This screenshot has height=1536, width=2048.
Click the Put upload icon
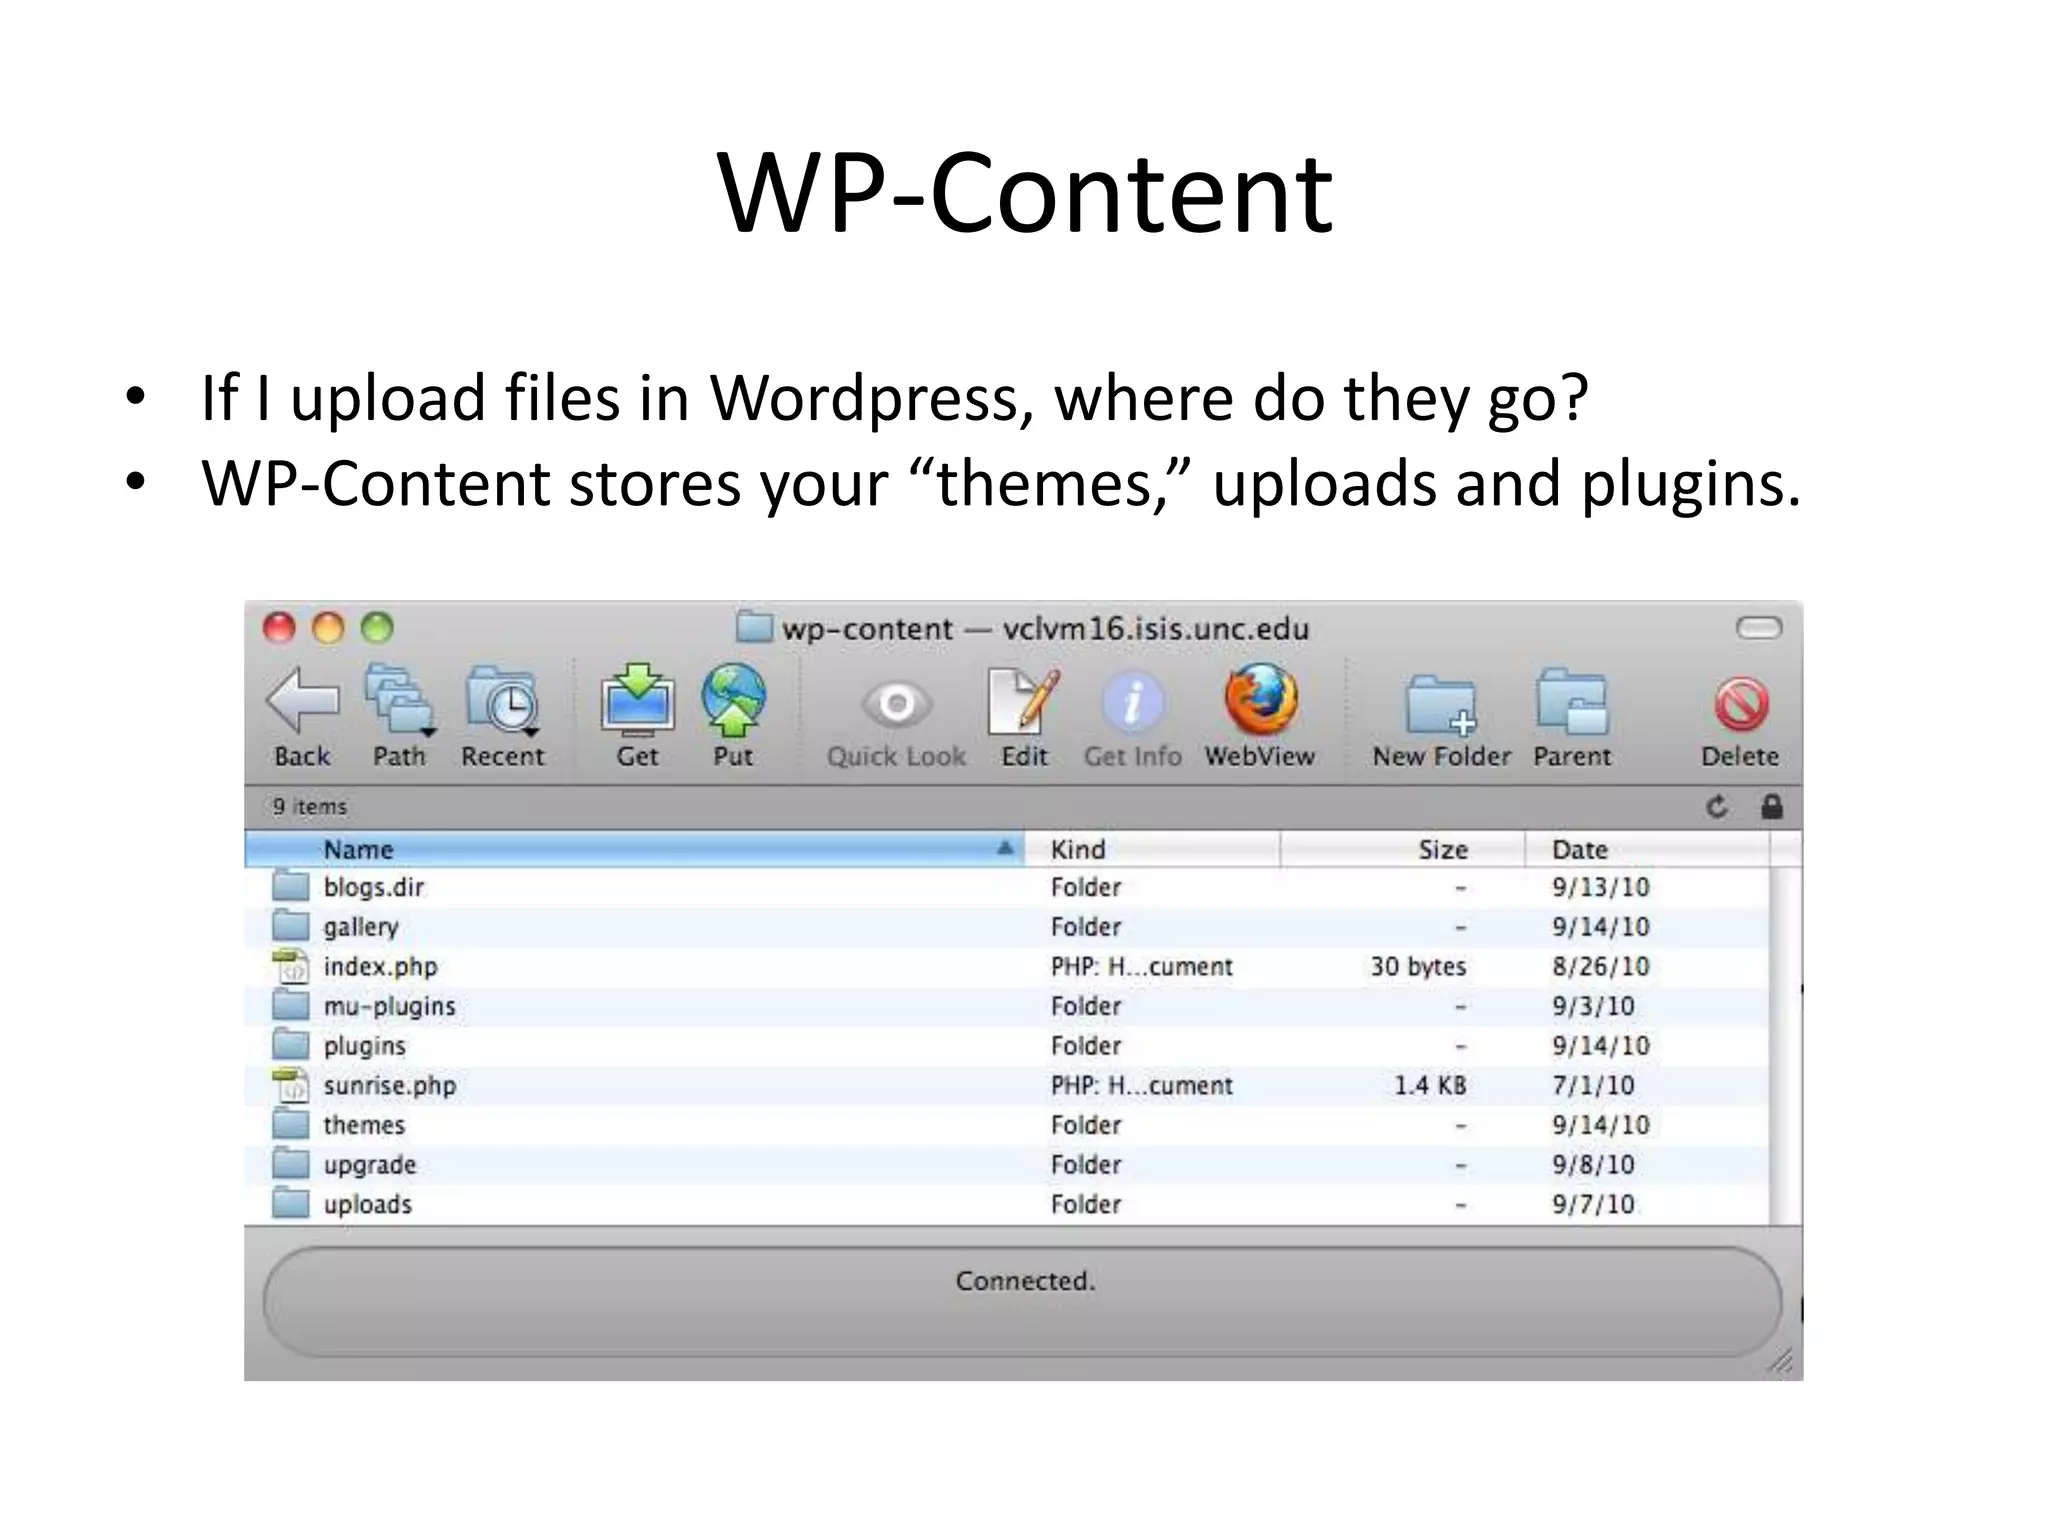(733, 700)
